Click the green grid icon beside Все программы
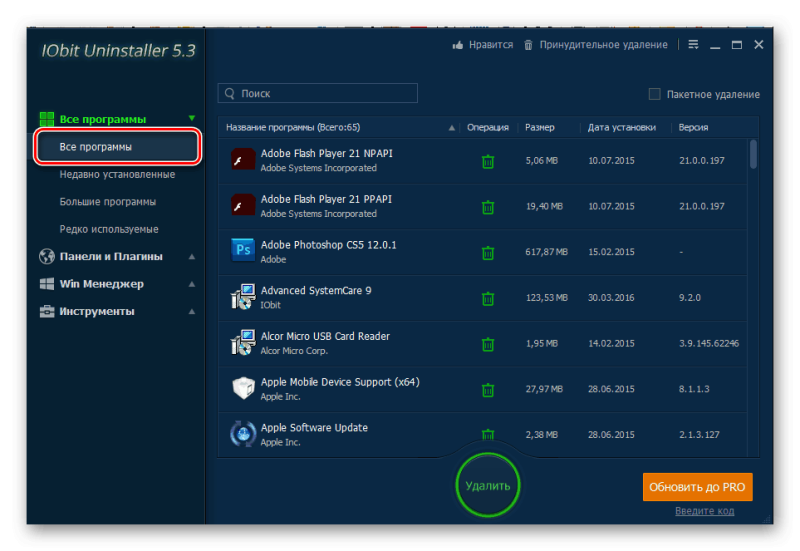This screenshot has height=551, width=800. [46, 119]
